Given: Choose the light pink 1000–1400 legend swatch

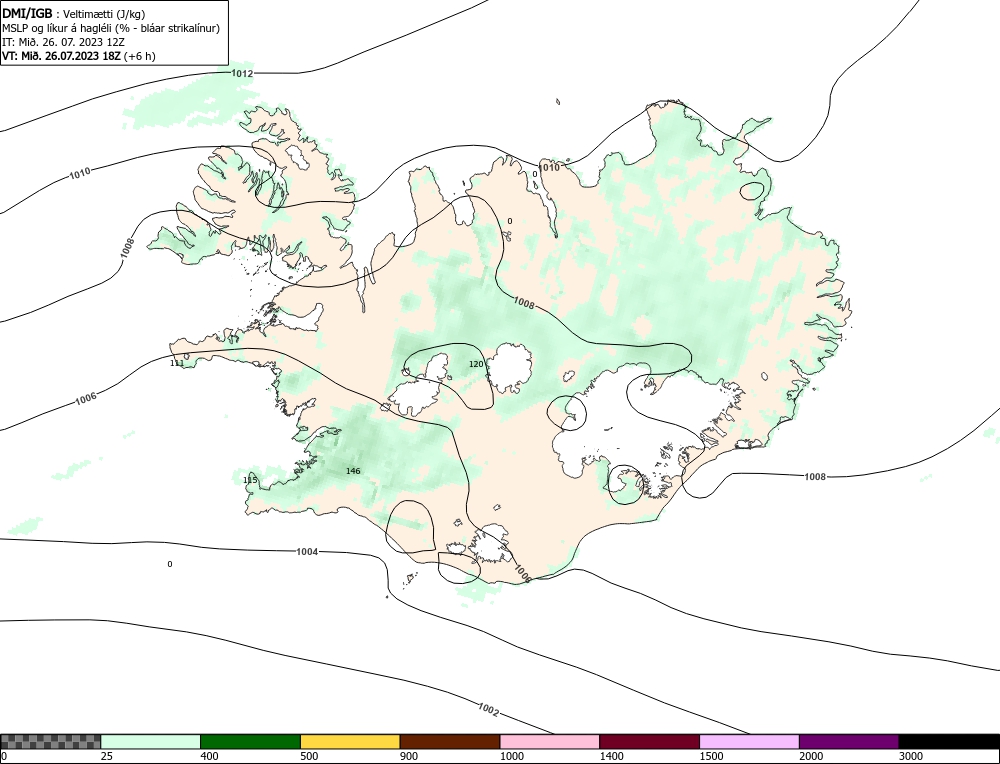Looking at the screenshot, I should (550, 741).
